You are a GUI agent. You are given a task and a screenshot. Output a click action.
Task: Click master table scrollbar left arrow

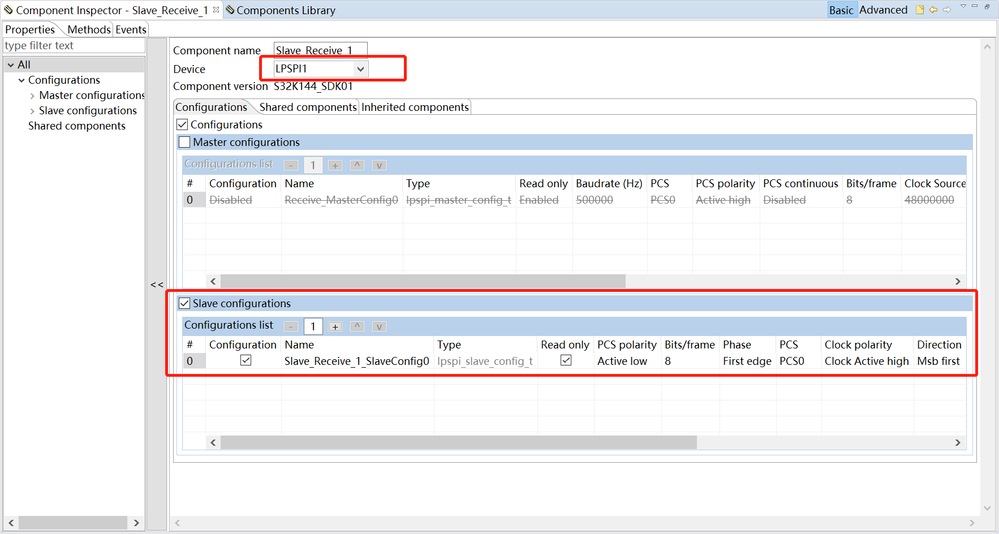pyautogui.click(x=213, y=281)
